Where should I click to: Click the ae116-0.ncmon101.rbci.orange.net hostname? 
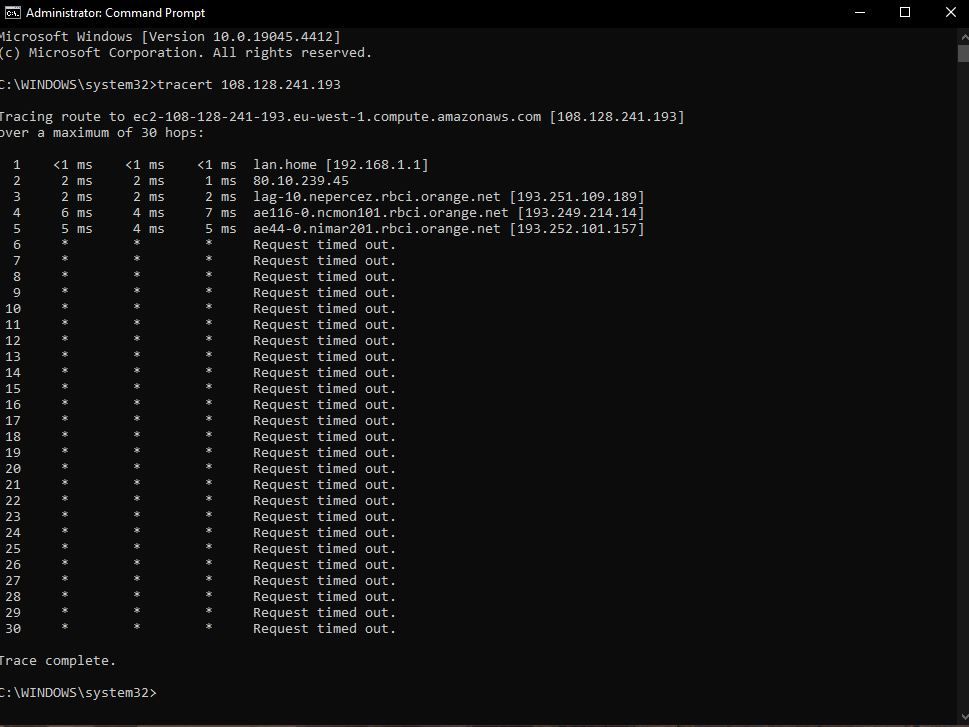381,213
